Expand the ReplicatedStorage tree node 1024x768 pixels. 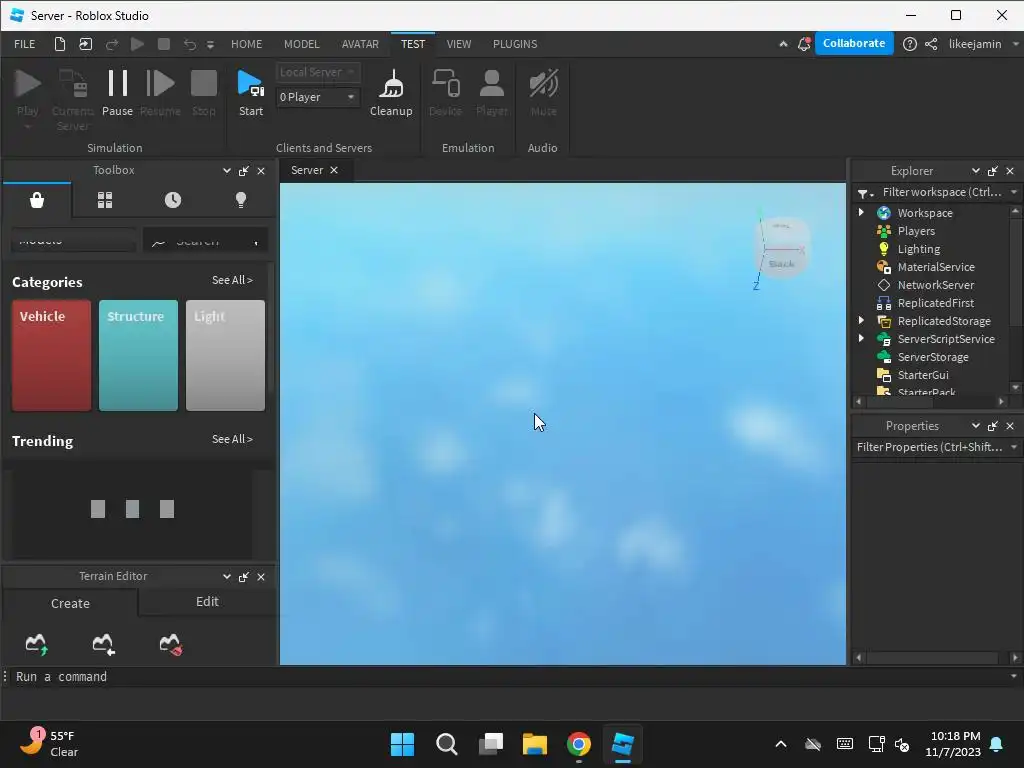click(x=861, y=321)
